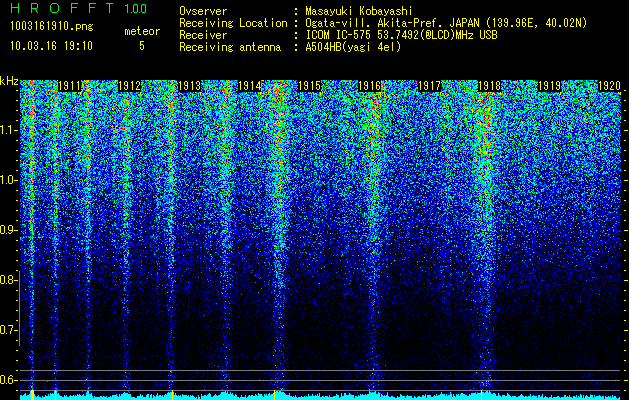The height and width of the screenshot is (400, 629).
Task: Click the ICOM IC-575 receiver text
Action: pos(401,35)
